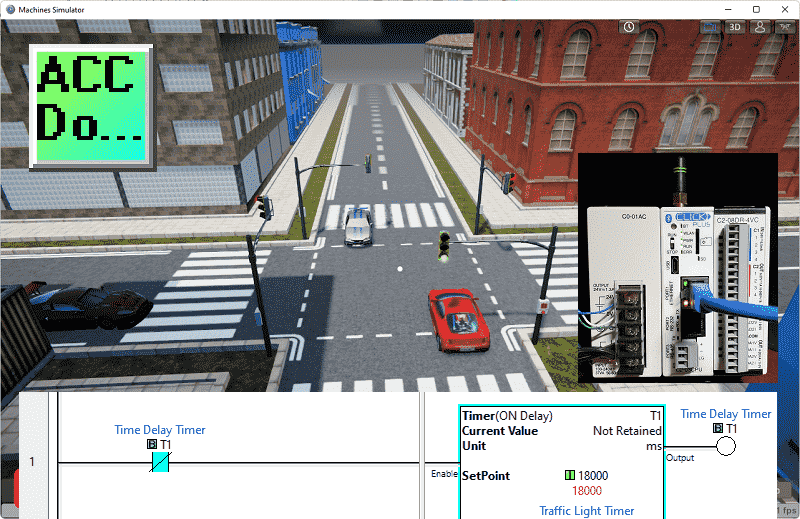Viewport: 800px width, 519px height.
Task: Click rung number 1
Action: pyautogui.click(x=32, y=462)
